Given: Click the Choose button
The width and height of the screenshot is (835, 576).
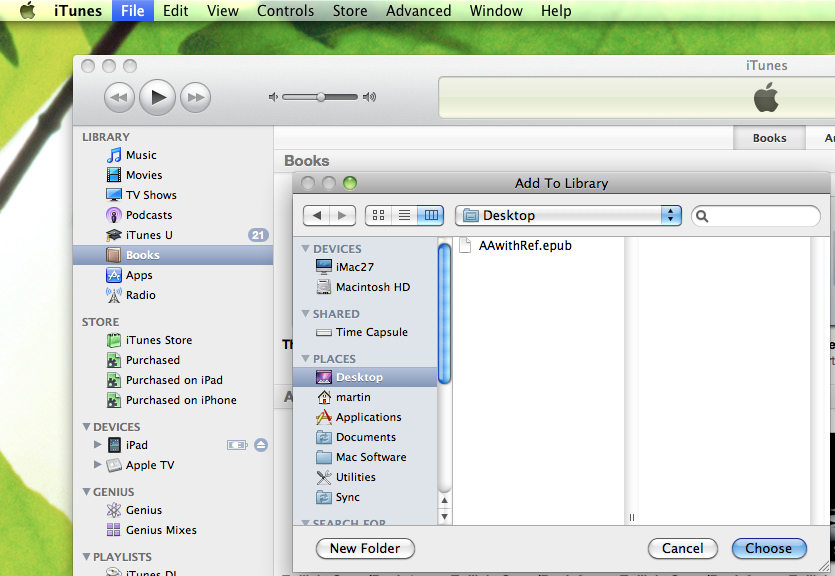Looking at the screenshot, I should pos(769,548).
